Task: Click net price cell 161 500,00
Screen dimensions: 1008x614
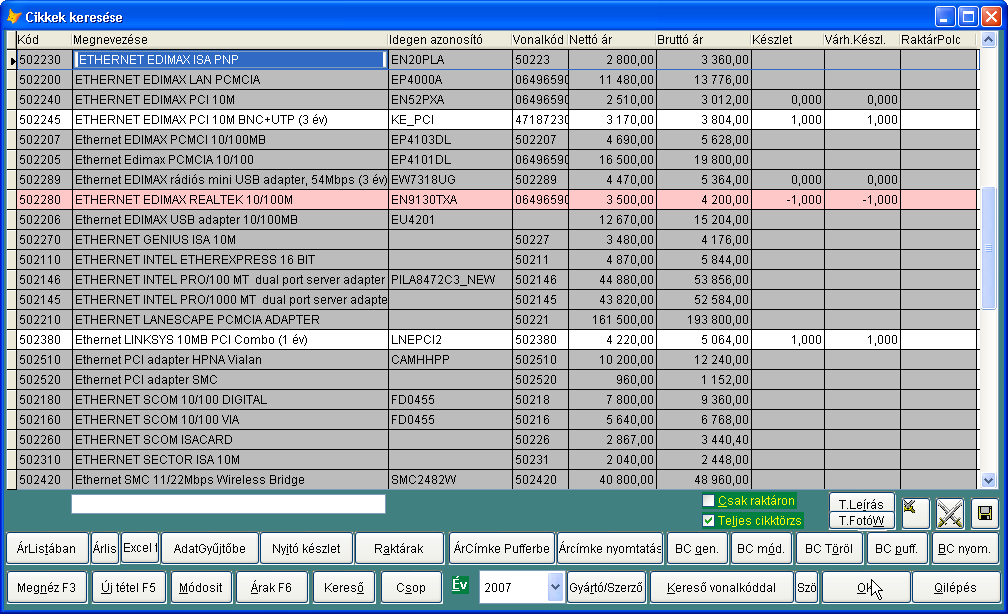Action: tap(611, 320)
